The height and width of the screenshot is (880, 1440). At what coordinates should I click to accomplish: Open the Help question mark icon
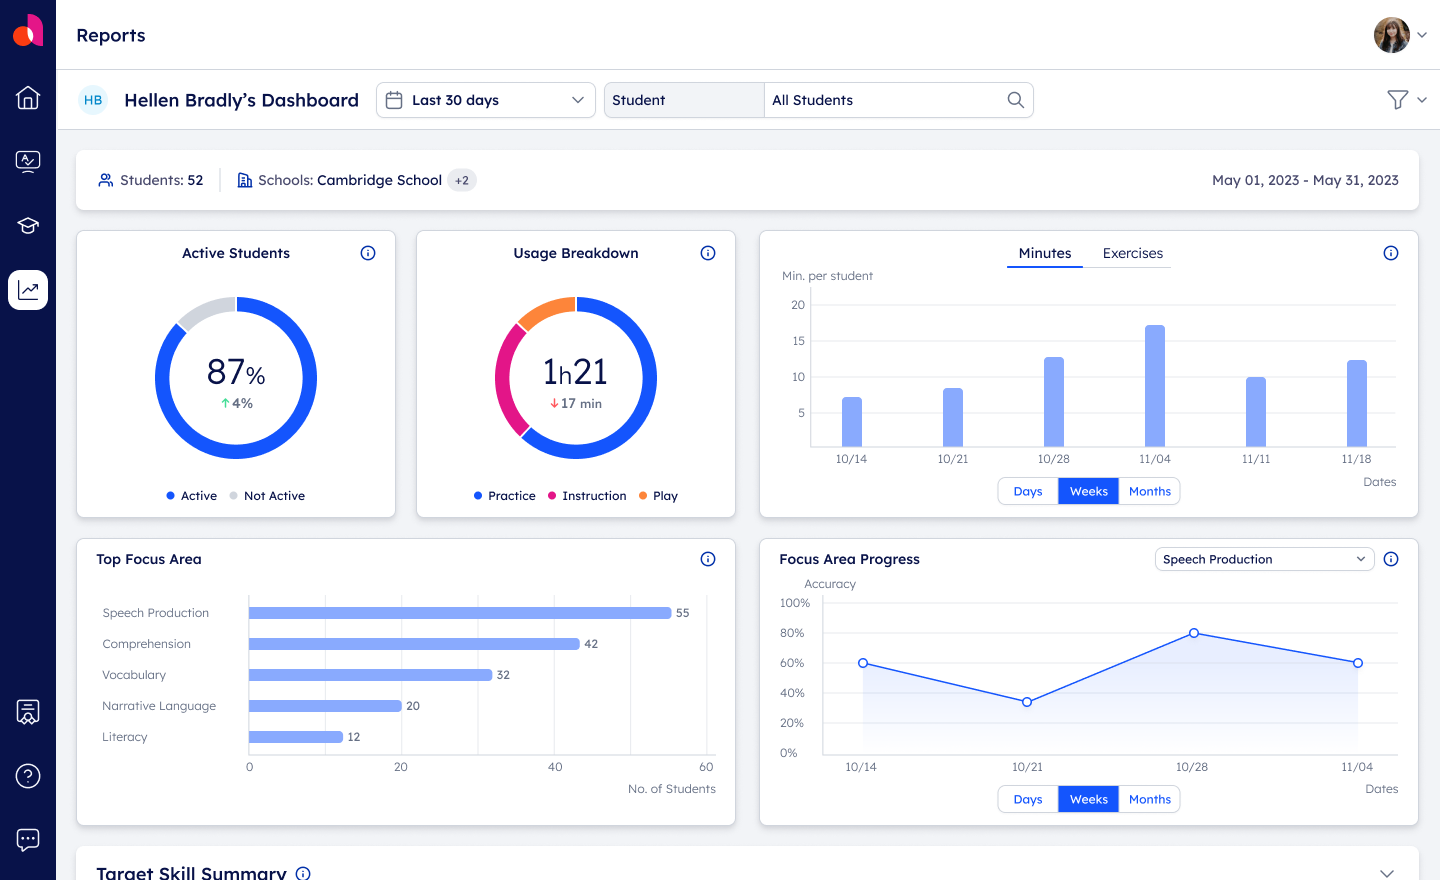pos(28,776)
